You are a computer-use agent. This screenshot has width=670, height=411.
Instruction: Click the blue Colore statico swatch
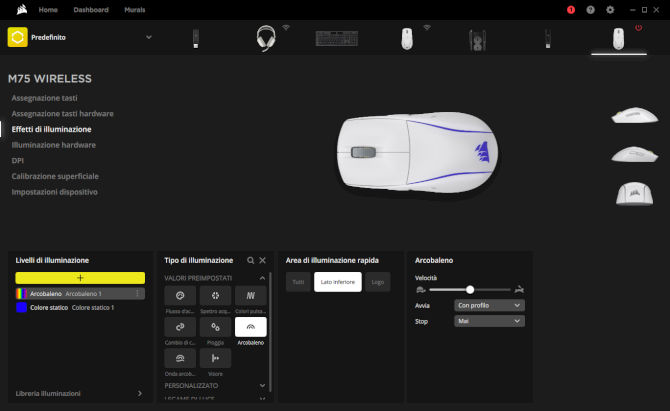[21, 307]
